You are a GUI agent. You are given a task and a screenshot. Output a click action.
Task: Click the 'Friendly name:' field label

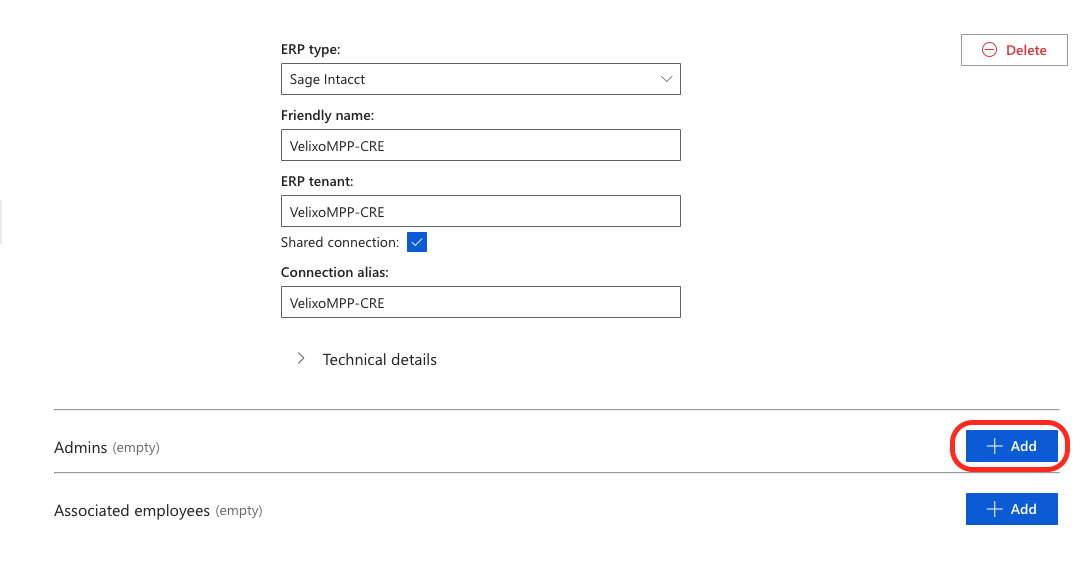click(327, 115)
